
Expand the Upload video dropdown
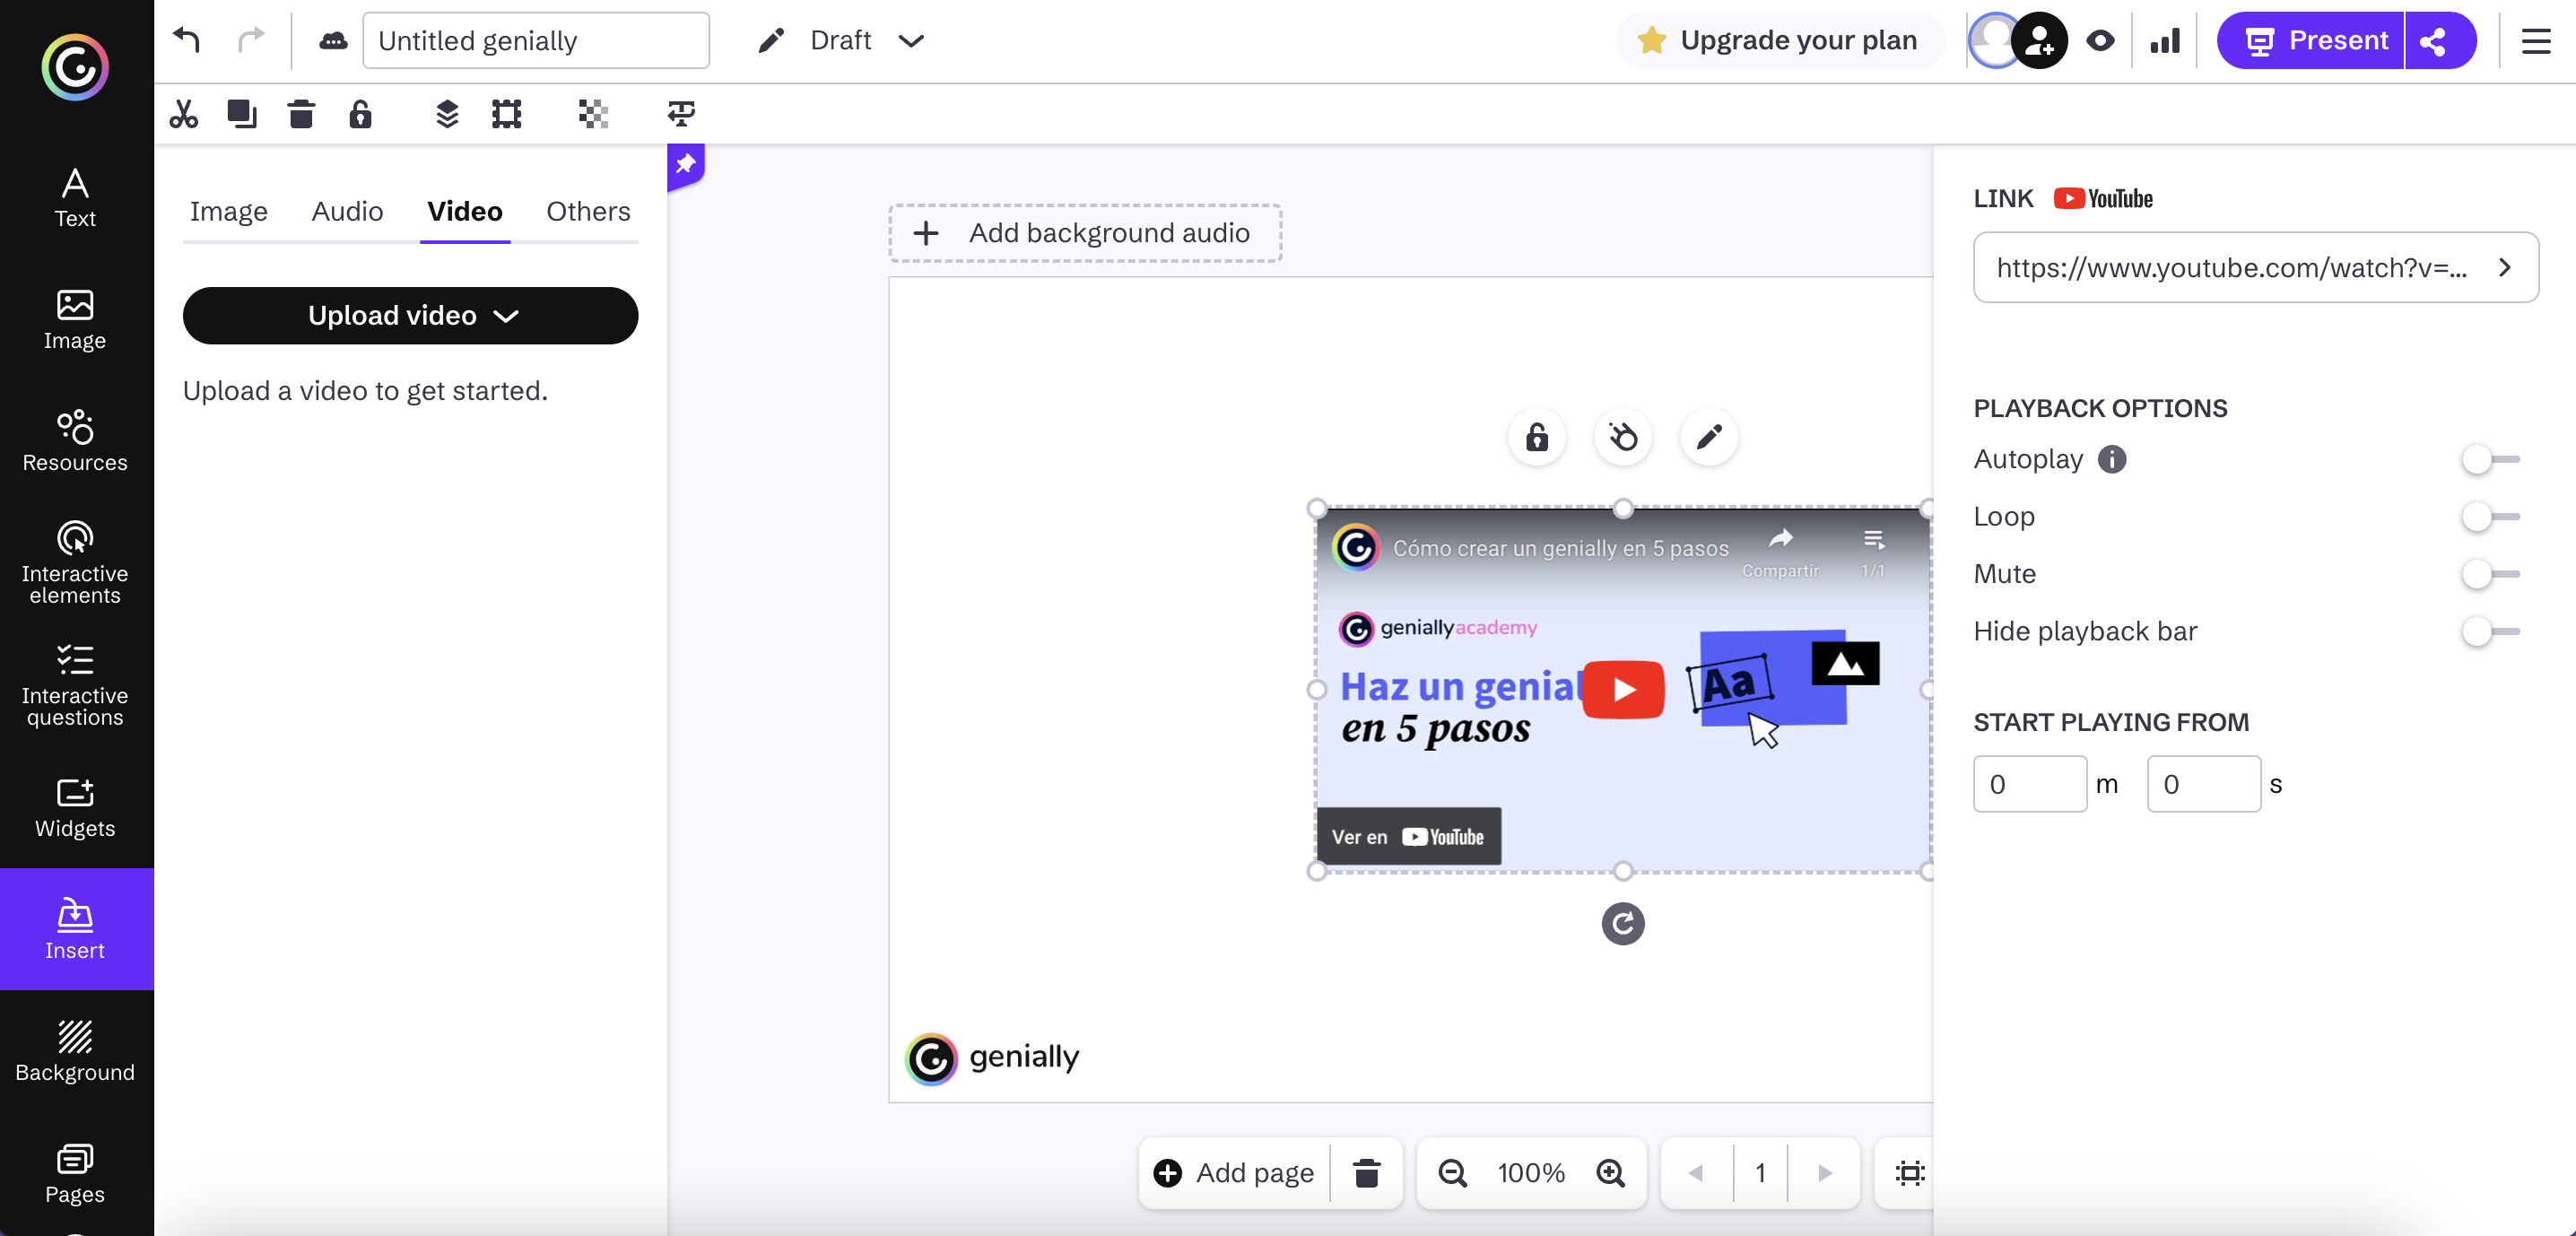point(410,316)
